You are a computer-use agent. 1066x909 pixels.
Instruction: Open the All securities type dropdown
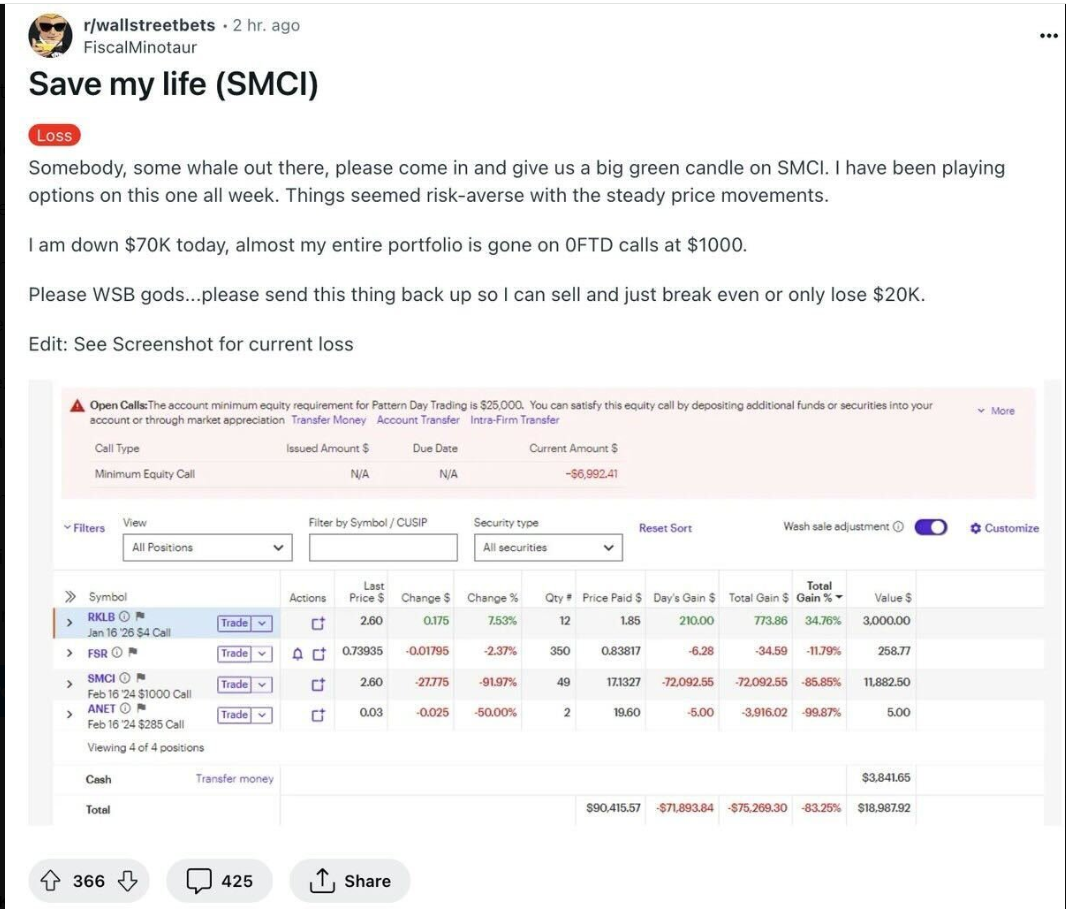548,547
